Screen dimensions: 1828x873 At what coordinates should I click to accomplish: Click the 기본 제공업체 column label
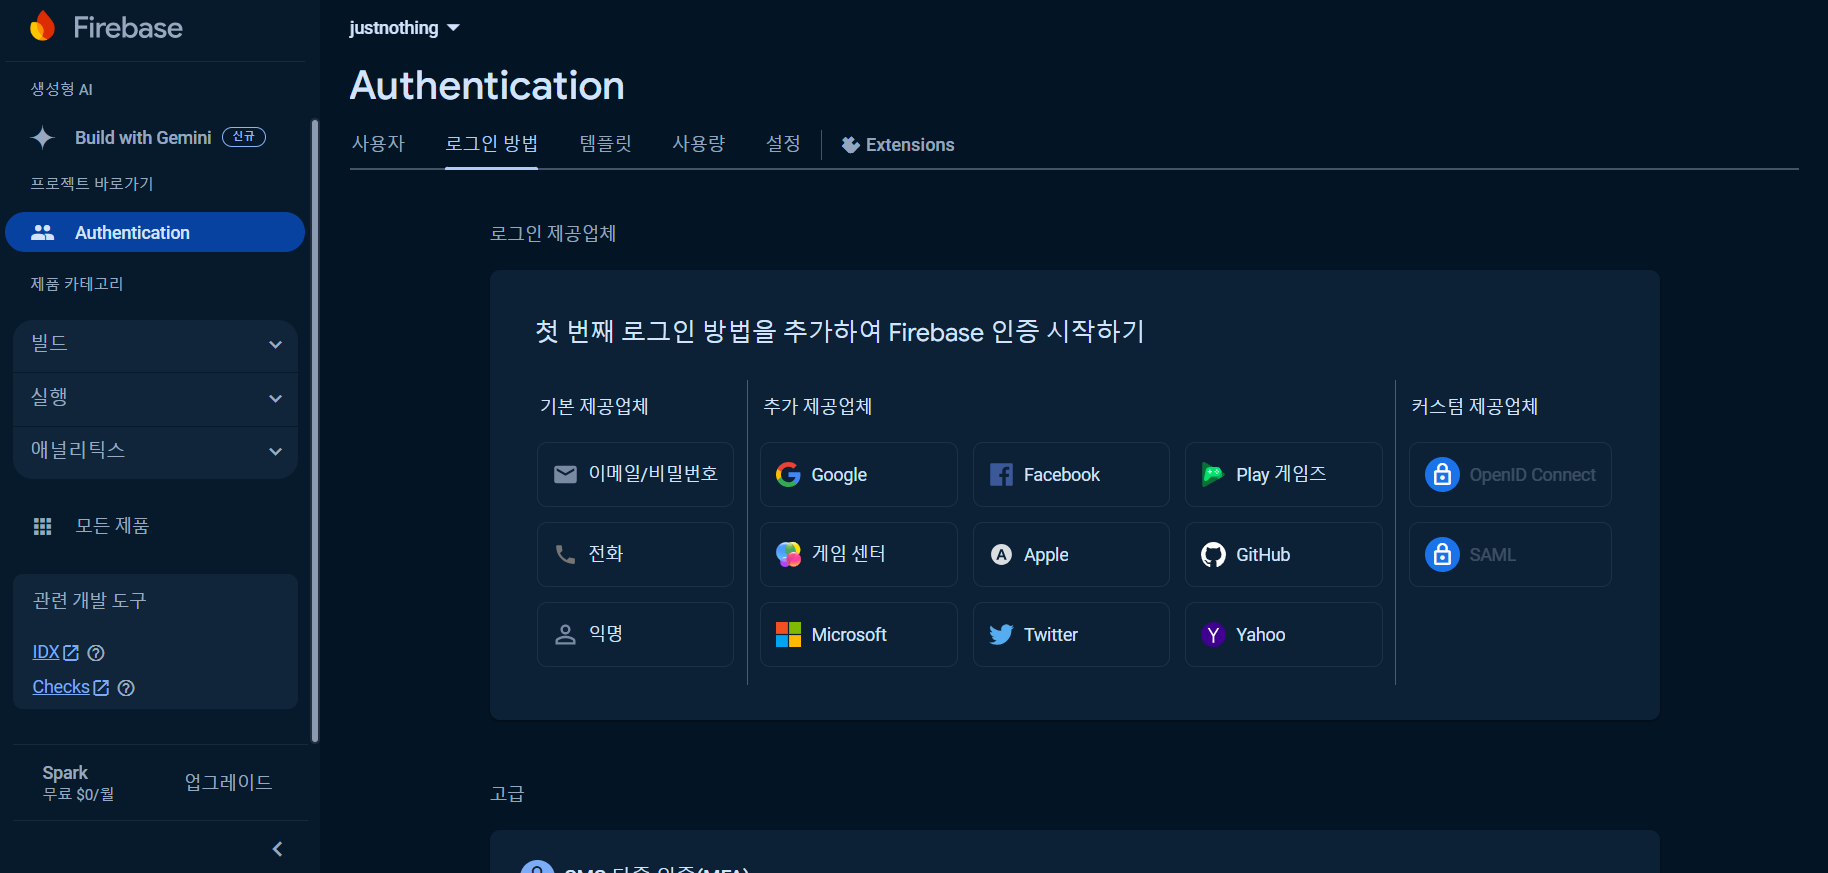594,406
